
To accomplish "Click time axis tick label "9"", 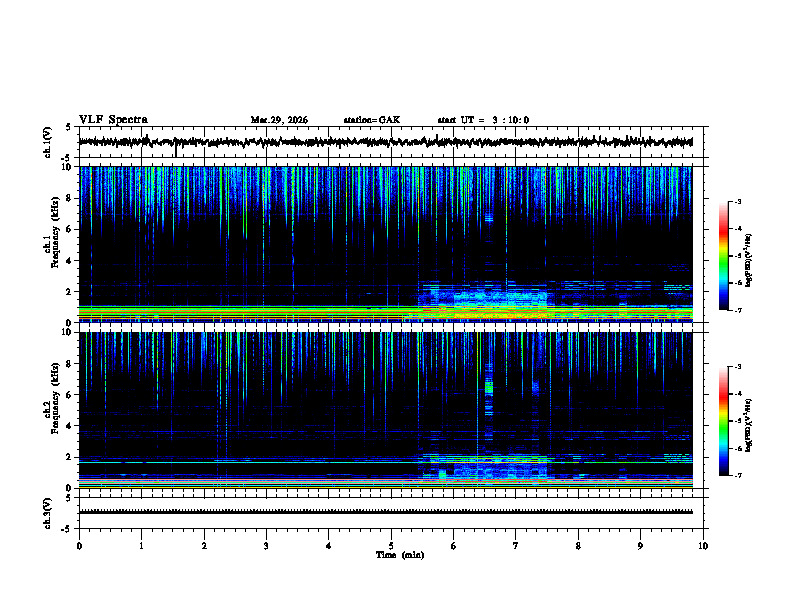I will click(640, 546).
